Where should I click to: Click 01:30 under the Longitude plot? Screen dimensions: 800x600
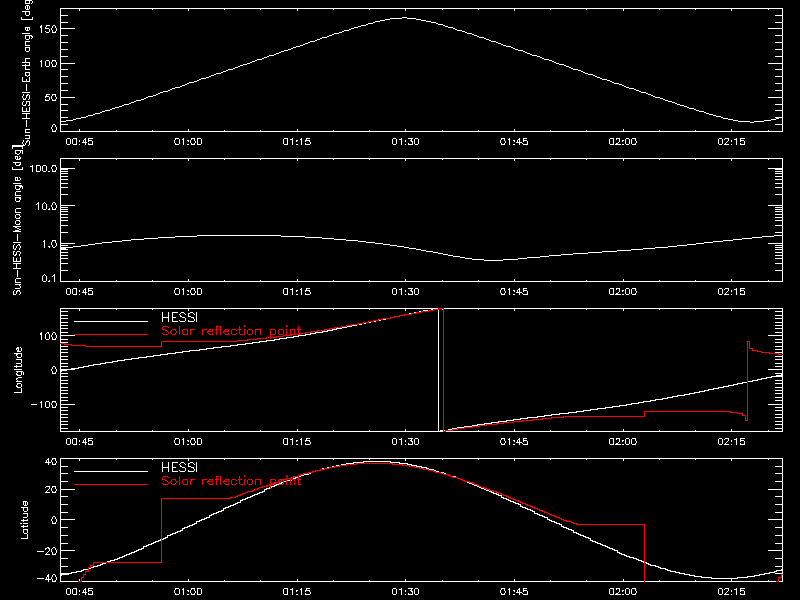pos(406,442)
